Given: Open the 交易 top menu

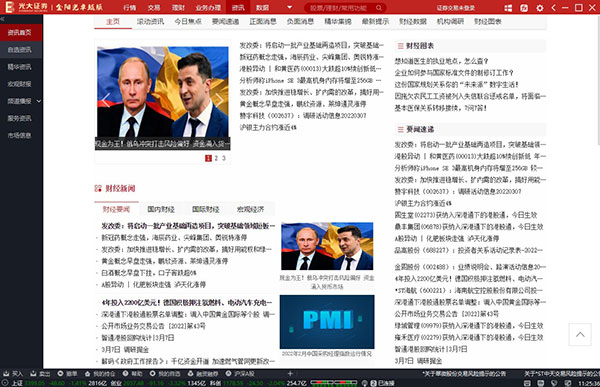Looking at the screenshot, I should pyautogui.click(x=154, y=8).
